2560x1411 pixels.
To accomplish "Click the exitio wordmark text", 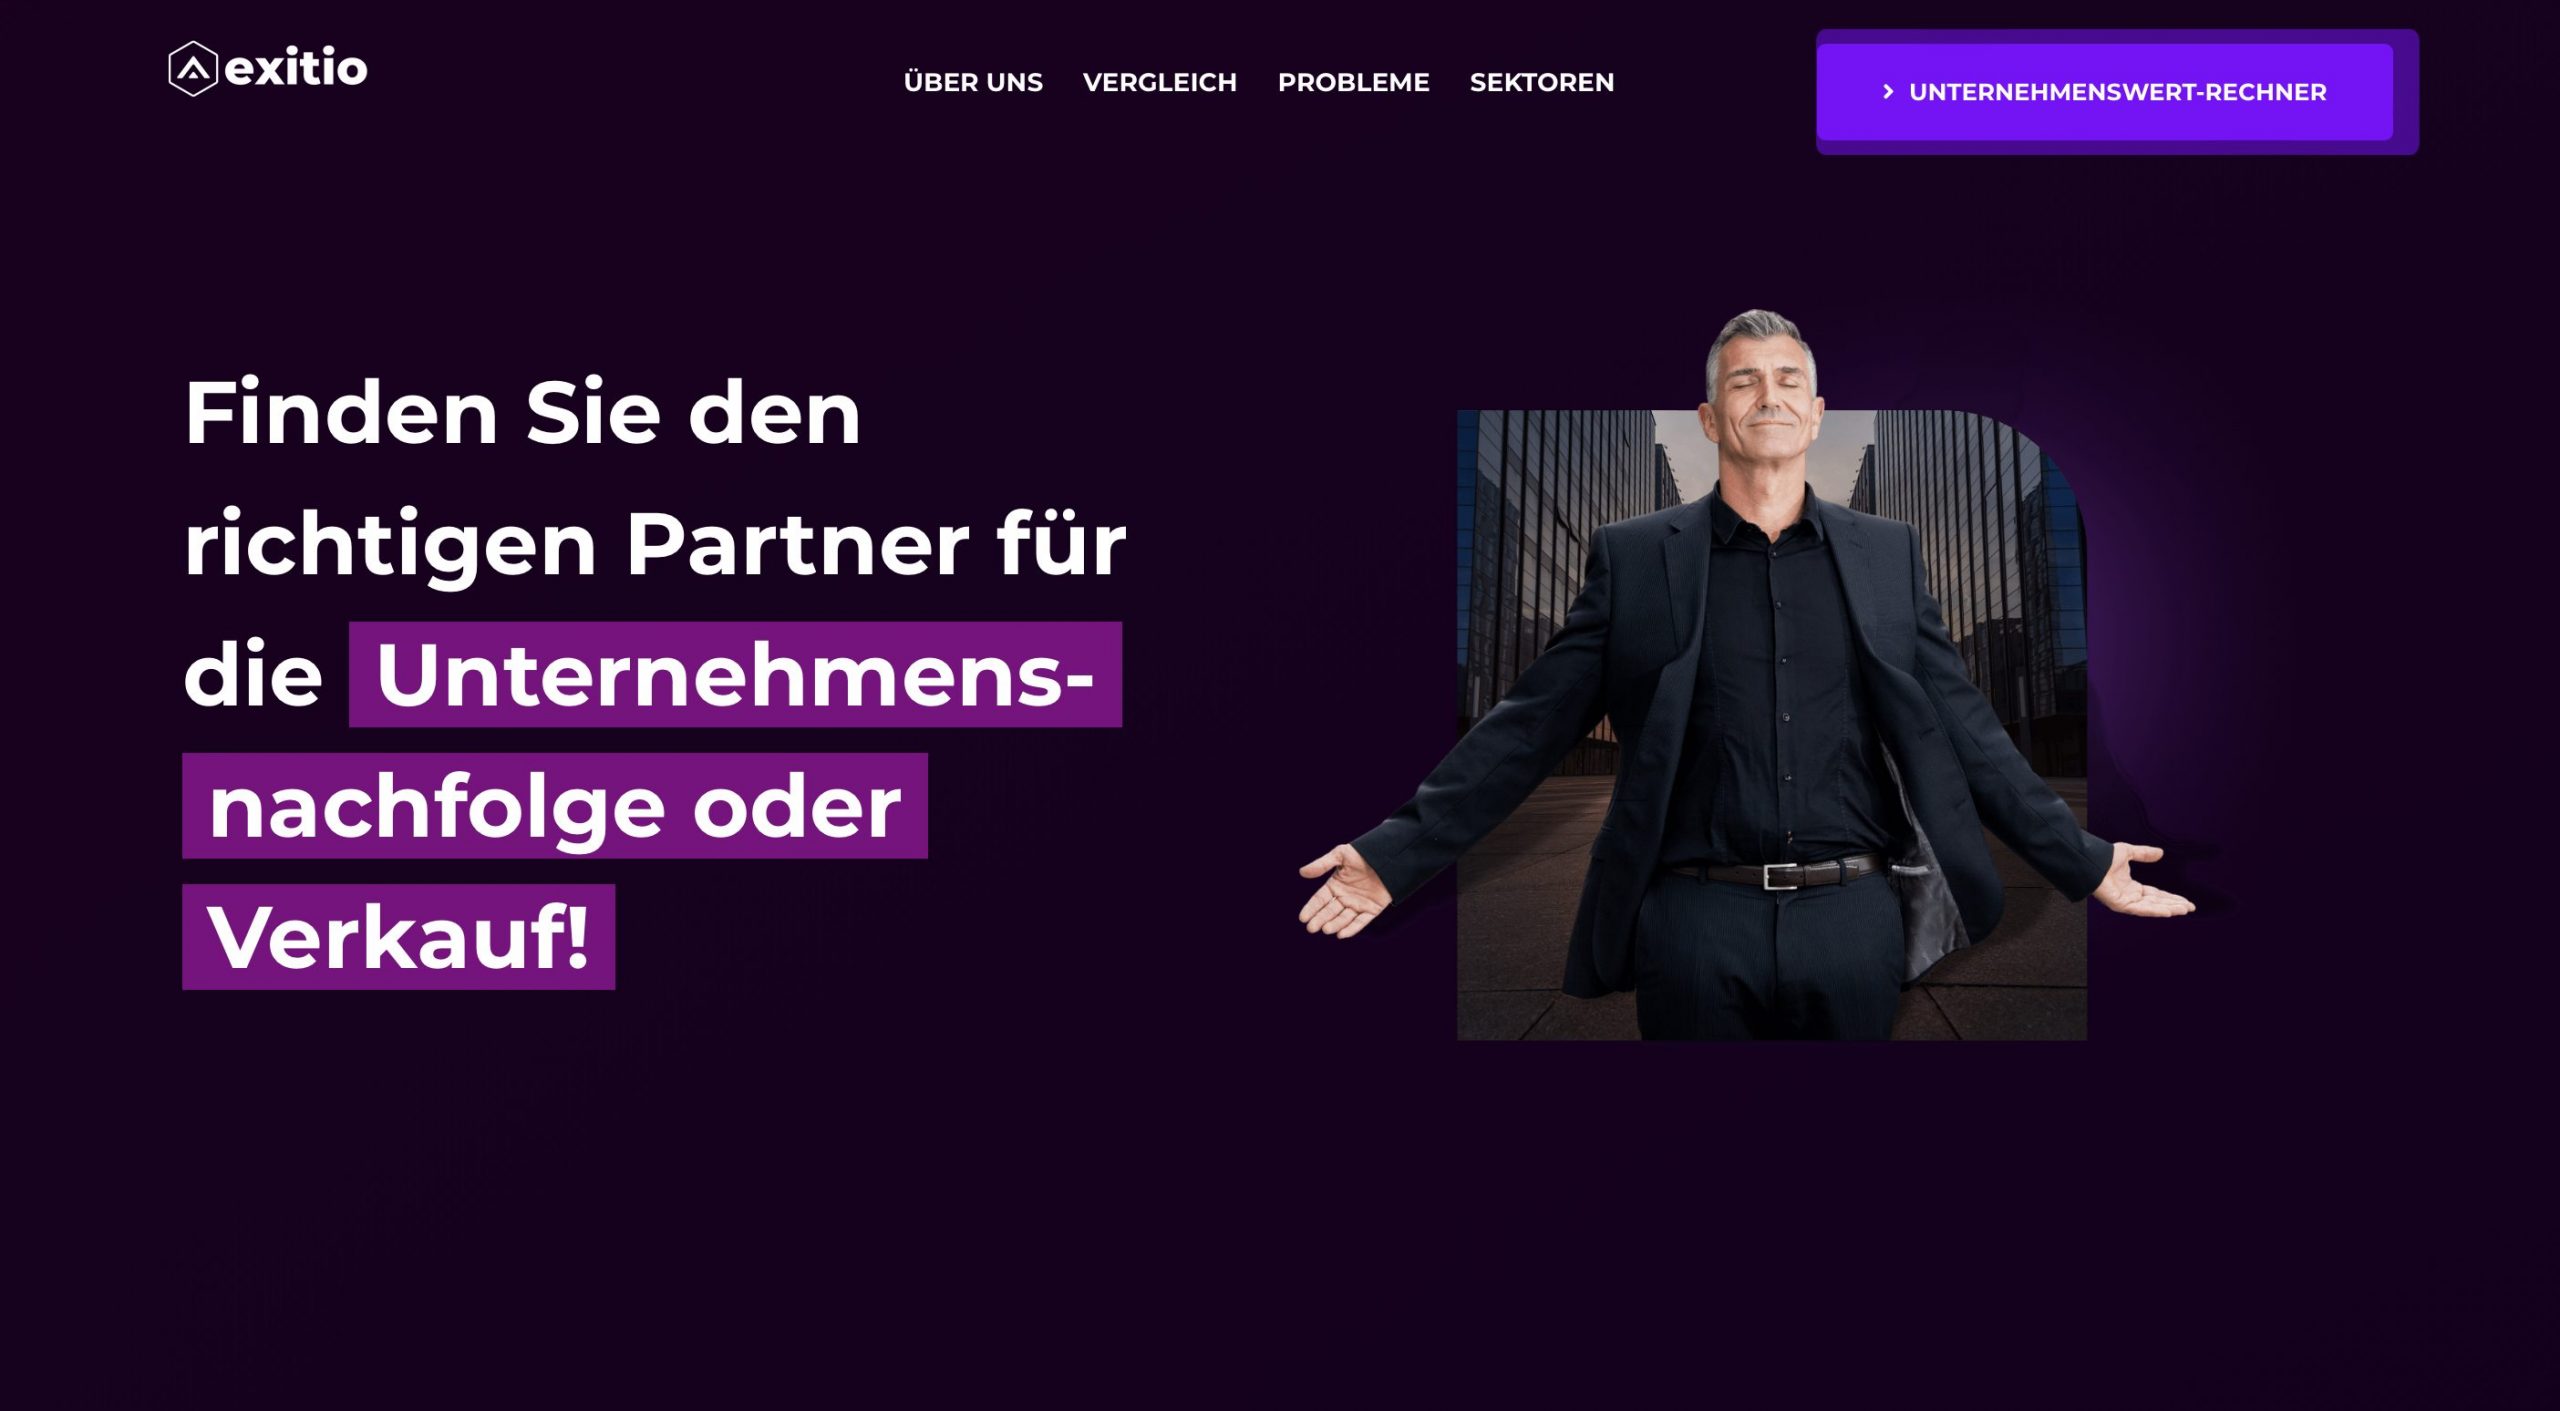I will [x=296, y=68].
